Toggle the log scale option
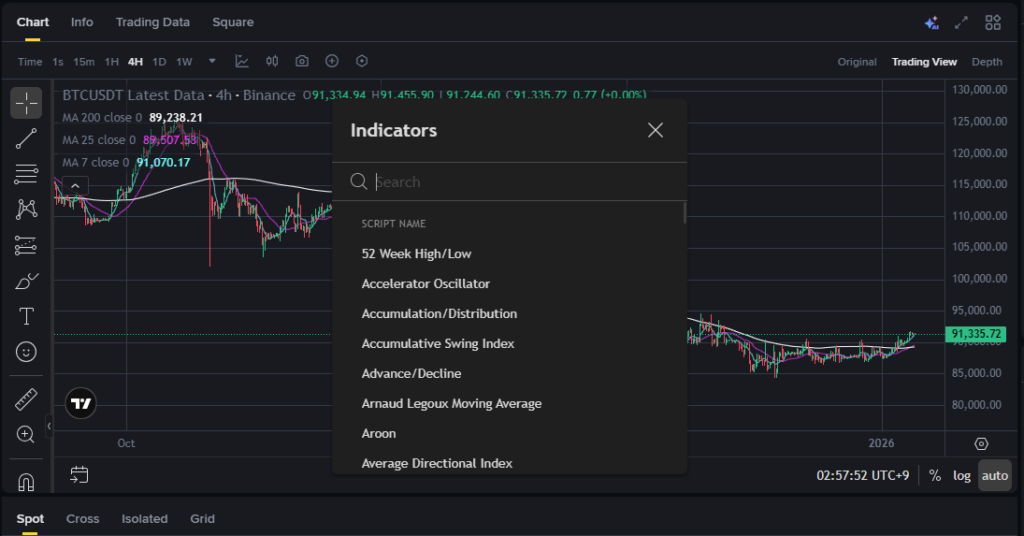The image size is (1024, 536). pos(962,475)
